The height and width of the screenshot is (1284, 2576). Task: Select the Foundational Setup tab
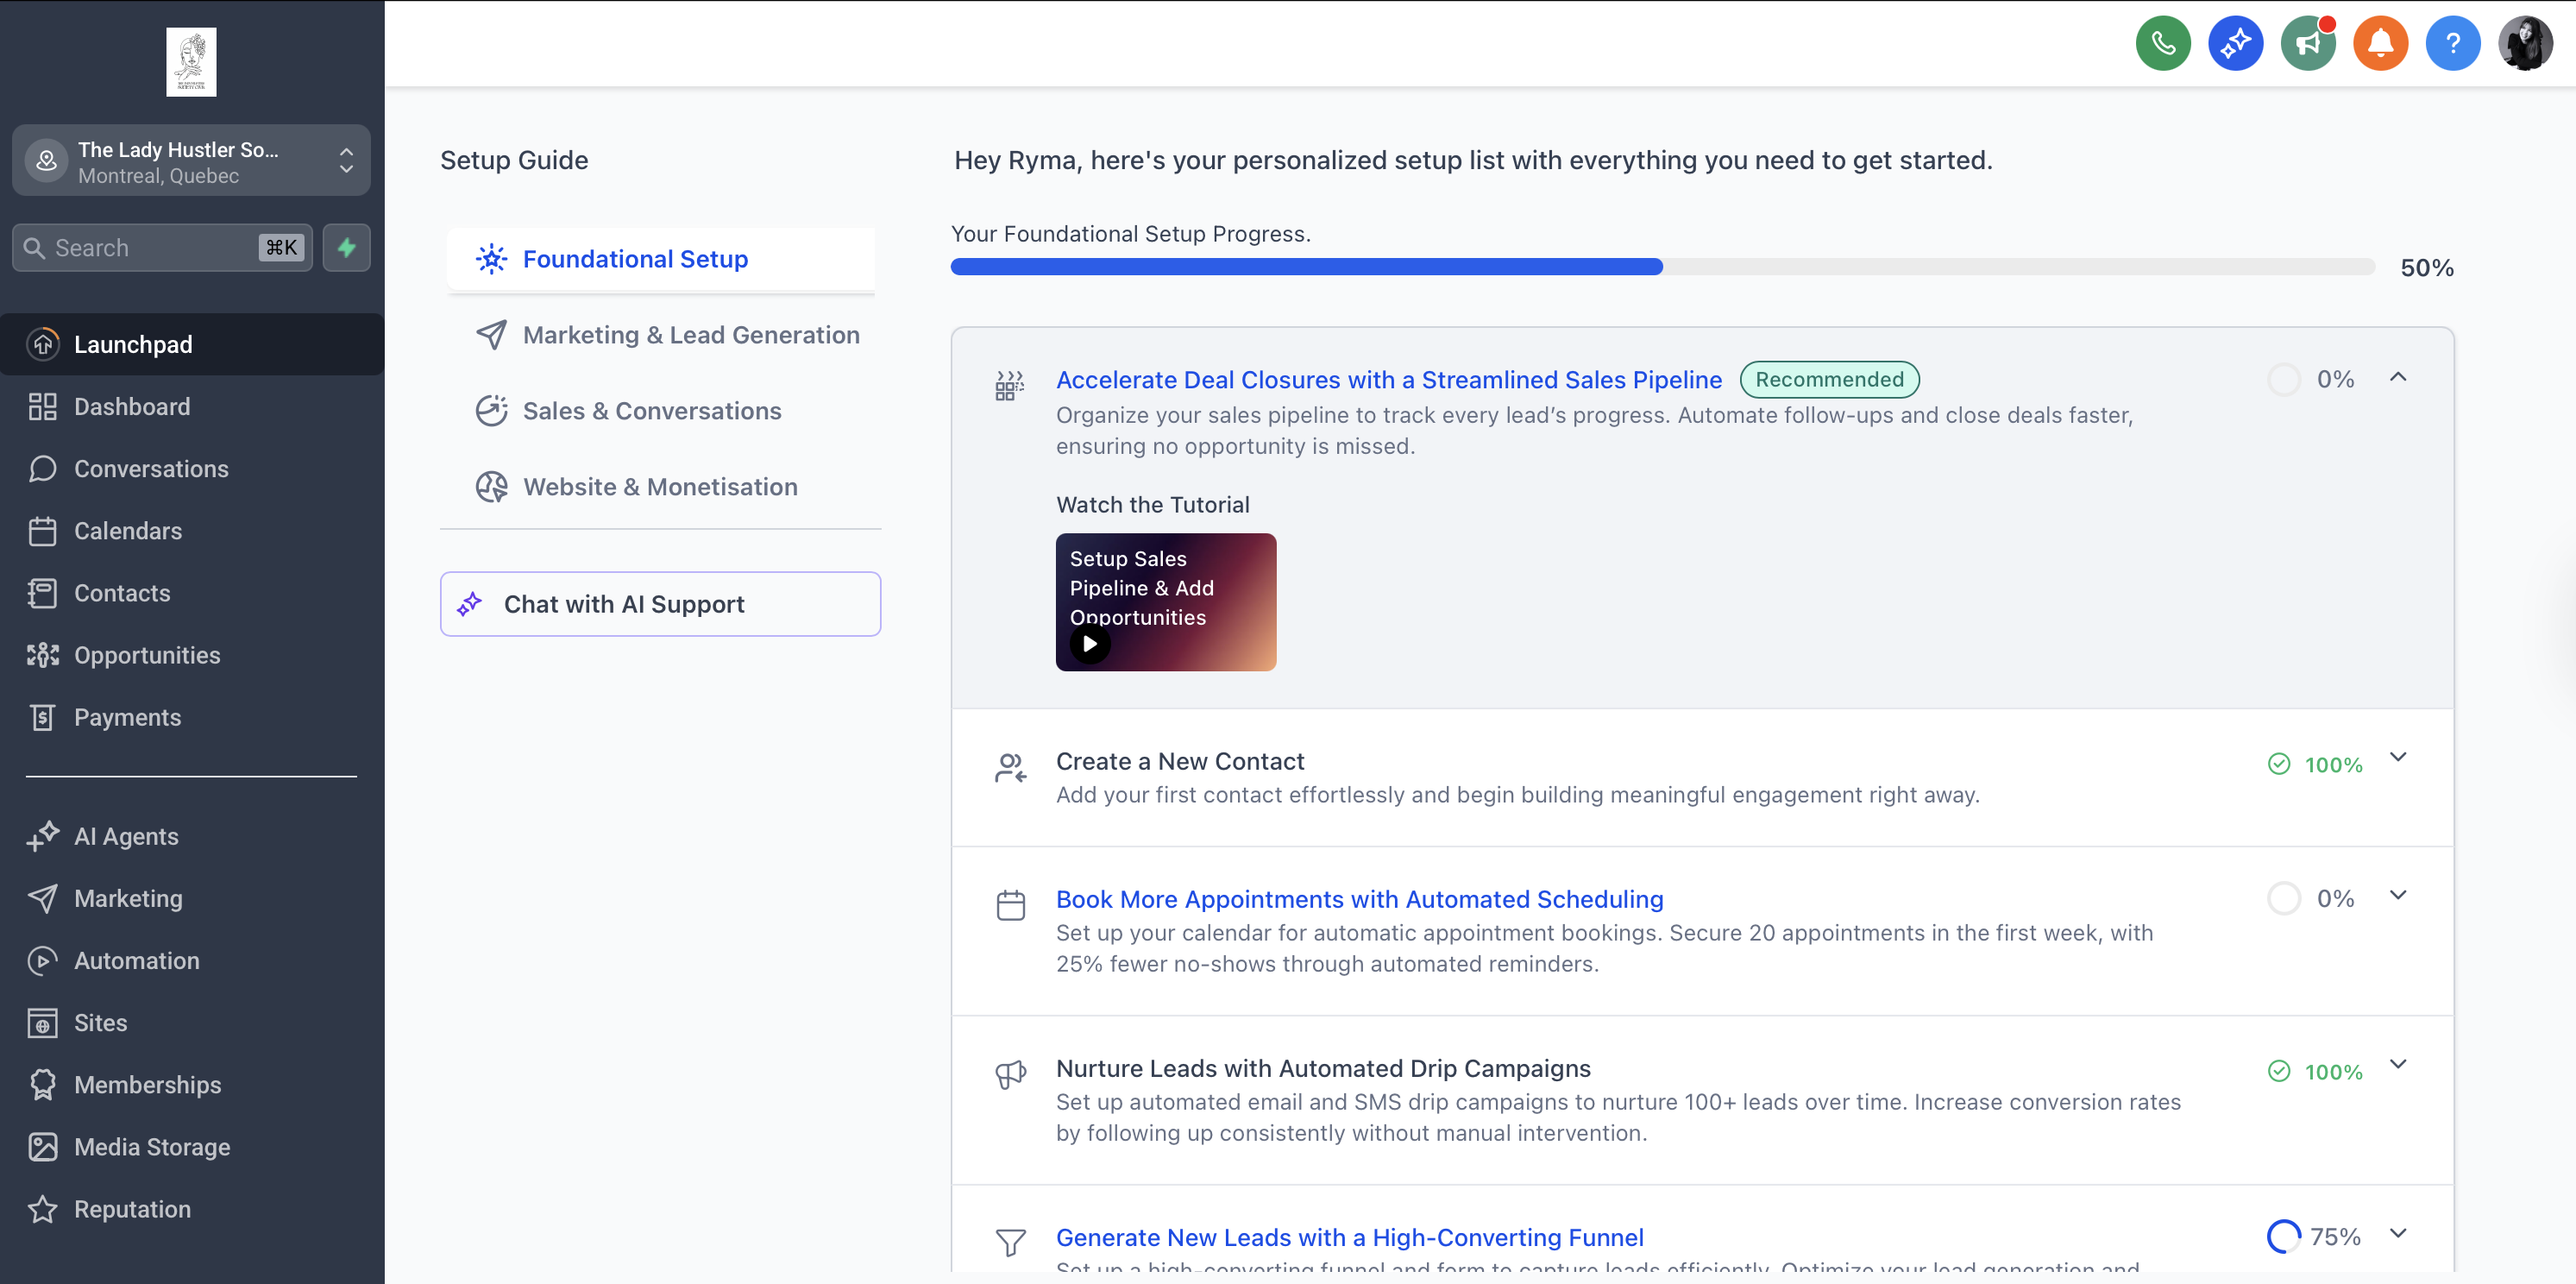coord(661,259)
